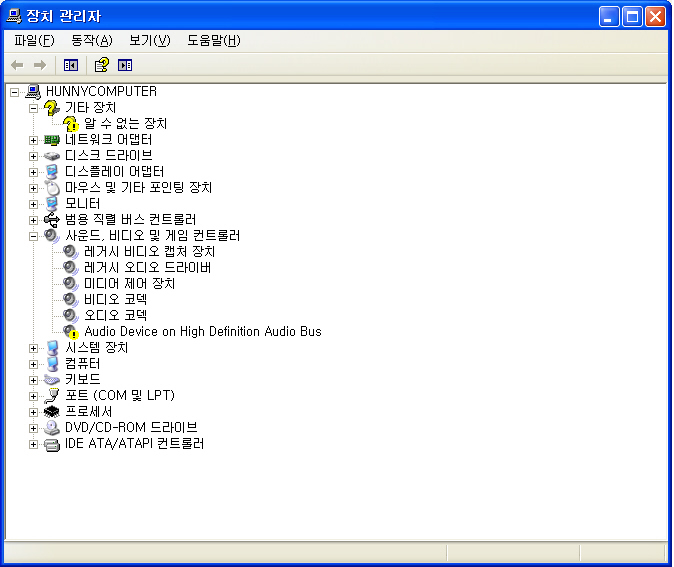Select the 레거시 비디오 캡처 장치 entry

(150, 251)
